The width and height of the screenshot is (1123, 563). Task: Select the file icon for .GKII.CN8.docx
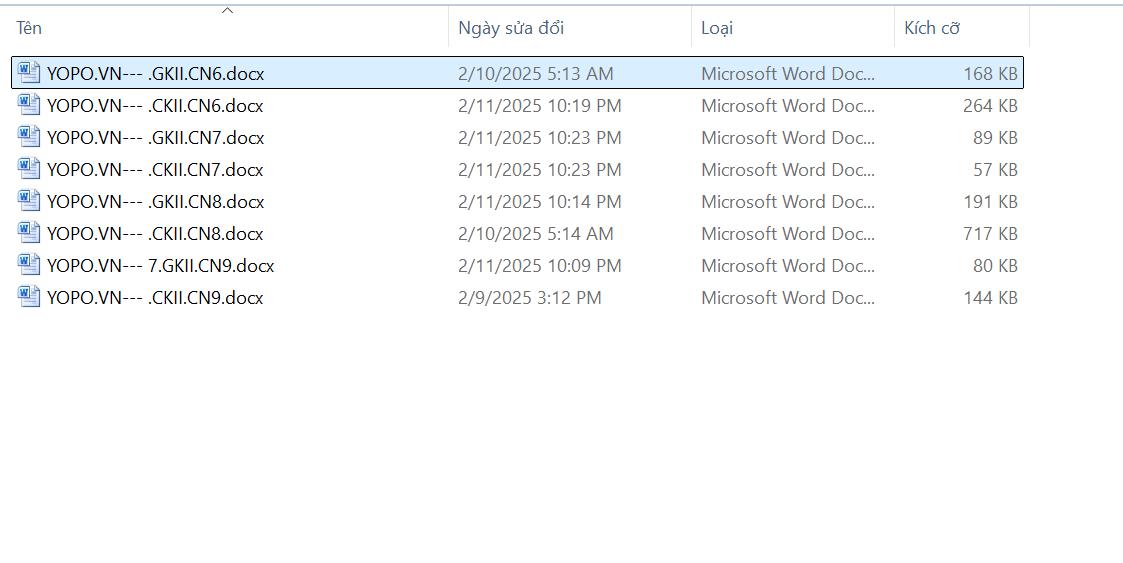point(29,201)
